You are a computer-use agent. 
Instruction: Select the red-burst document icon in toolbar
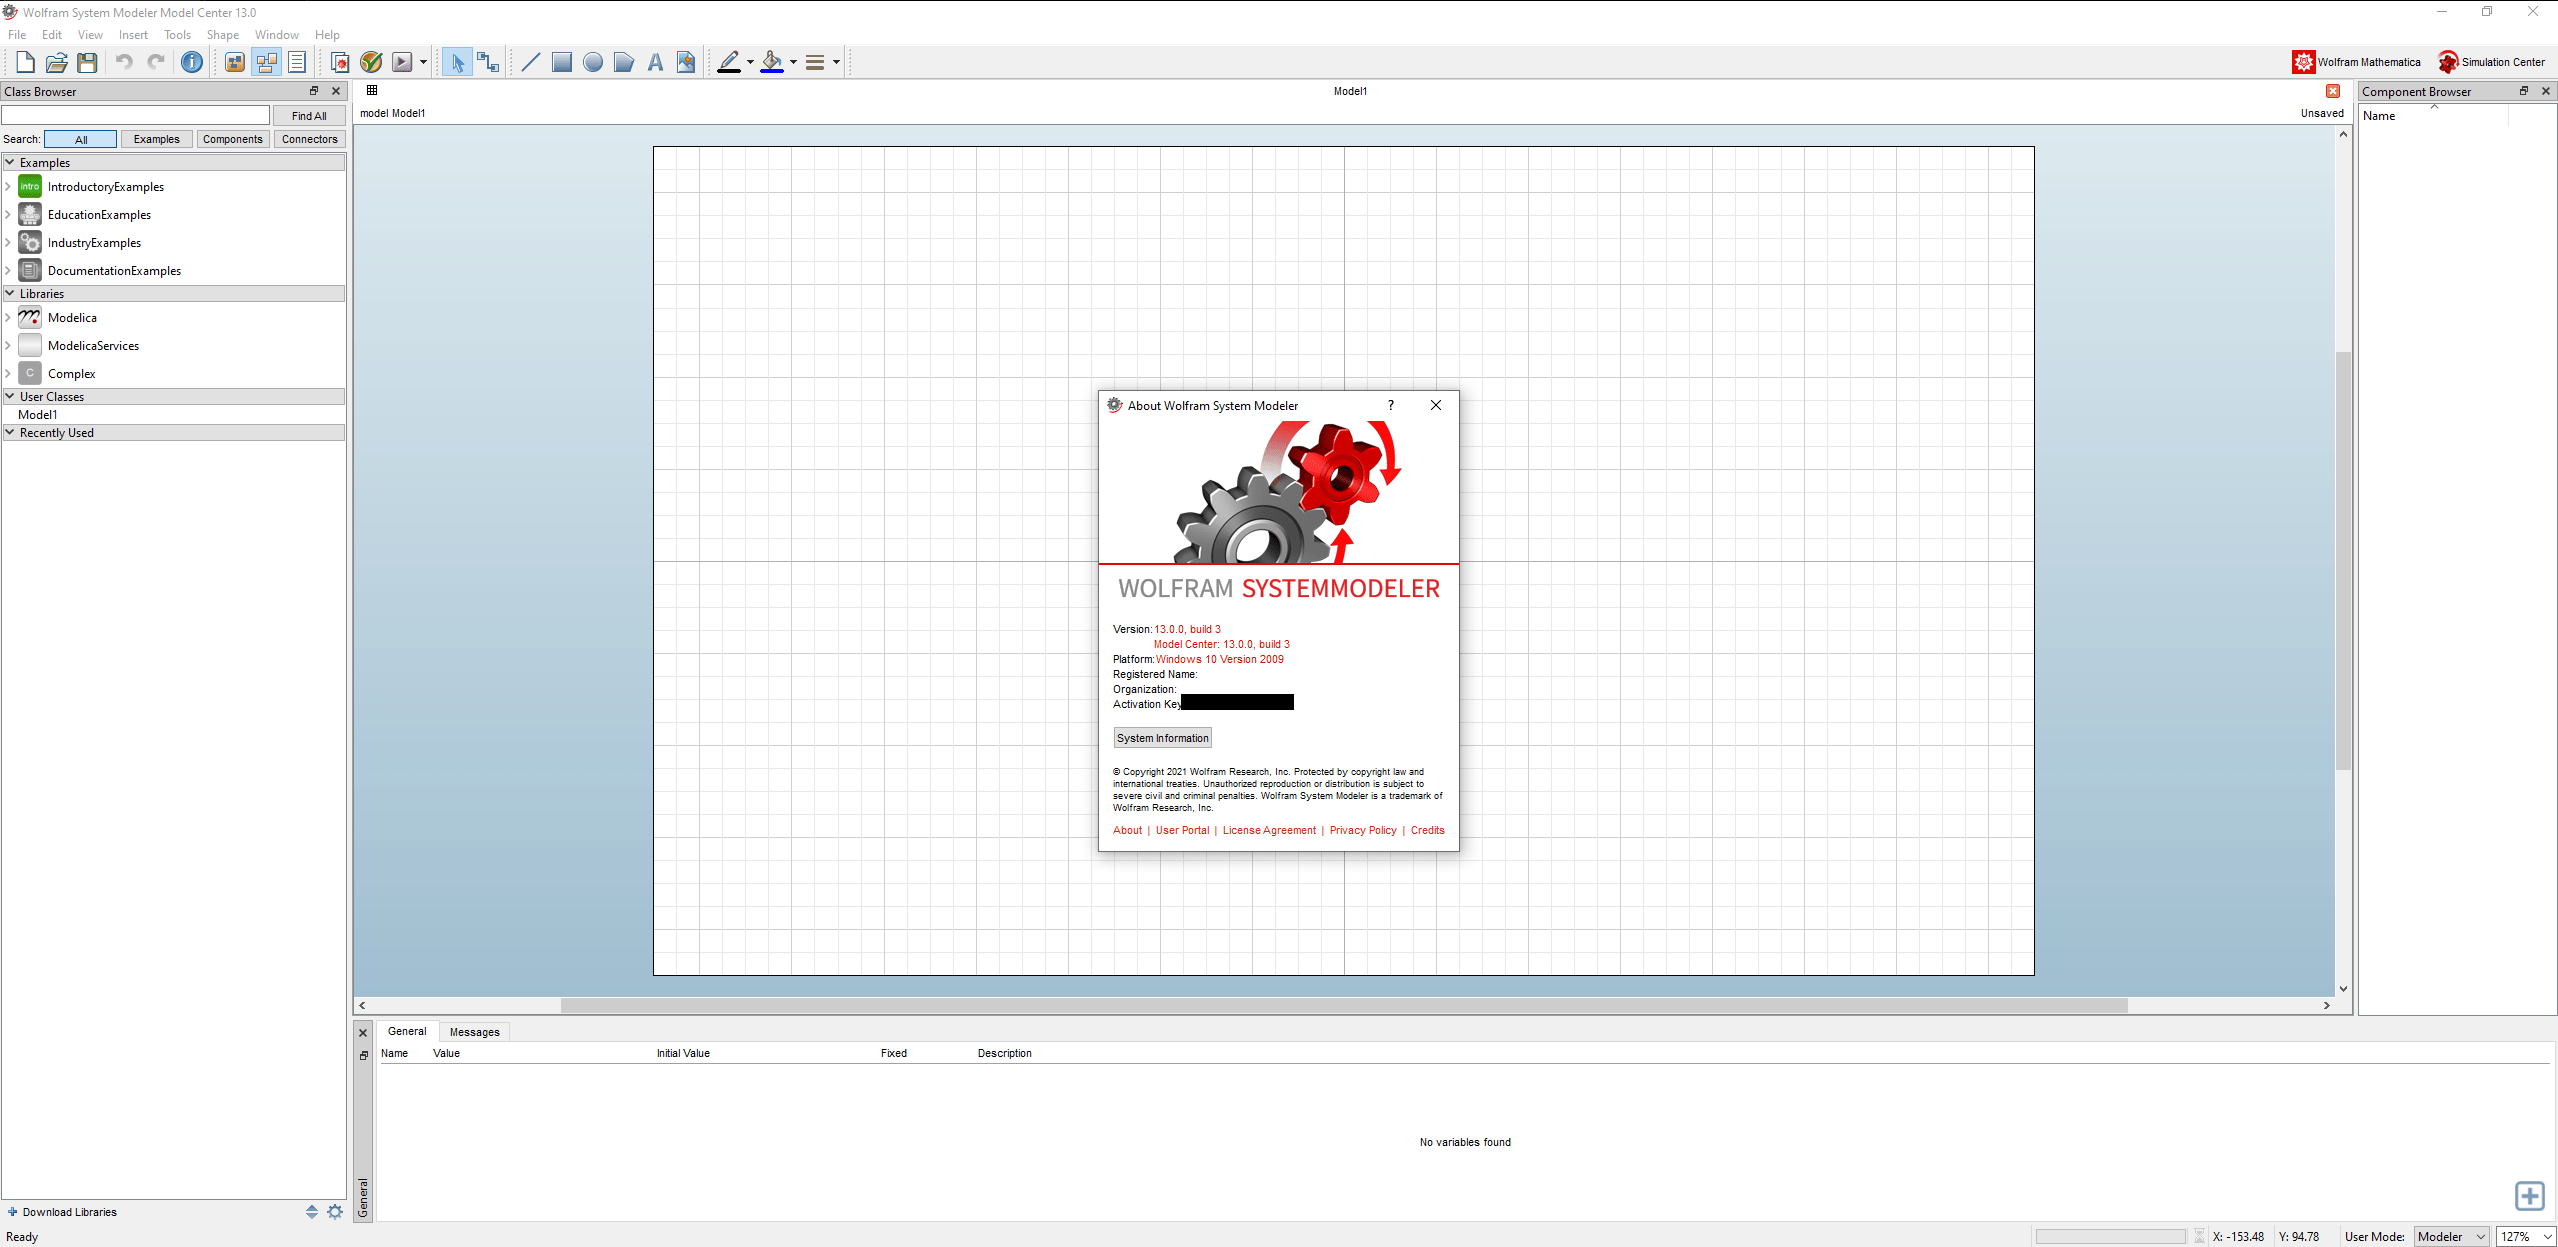(x=340, y=62)
